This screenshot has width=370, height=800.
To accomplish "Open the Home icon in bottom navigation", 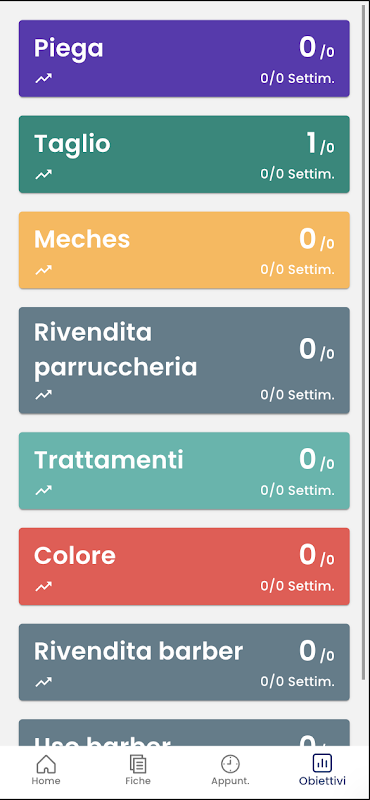I will [x=46, y=764].
